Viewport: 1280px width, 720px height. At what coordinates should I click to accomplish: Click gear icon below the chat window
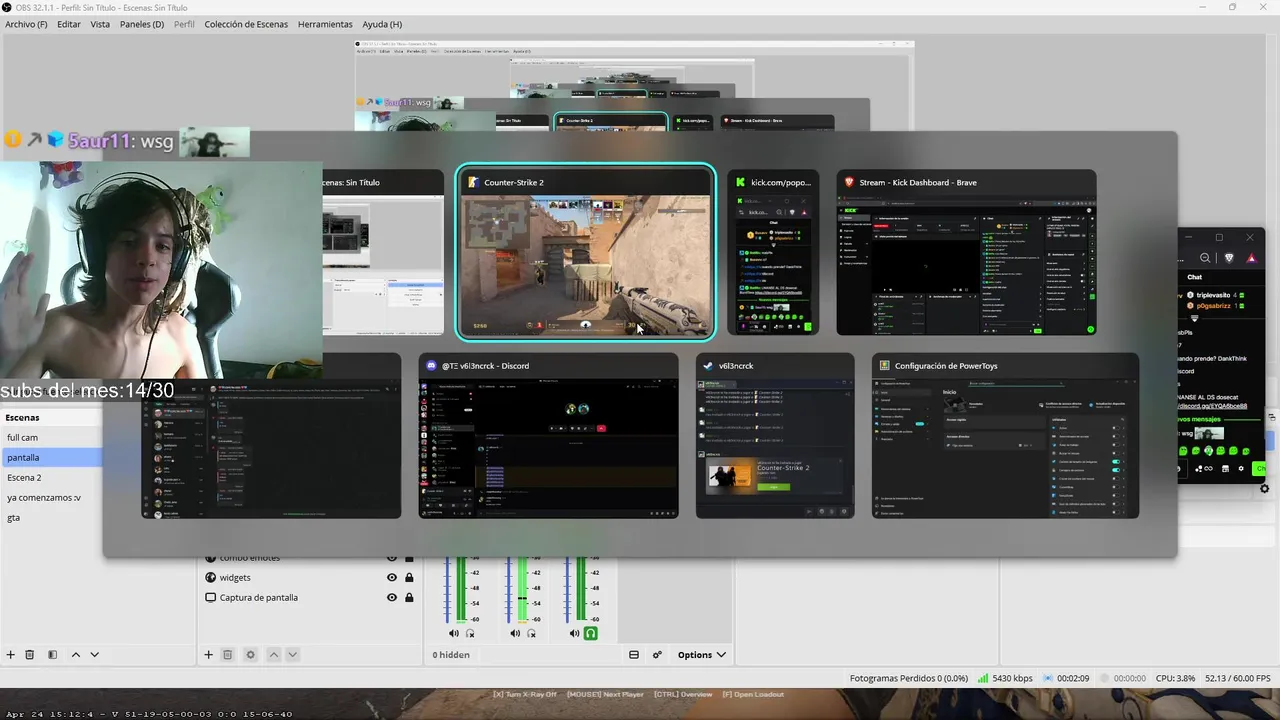point(1264,489)
